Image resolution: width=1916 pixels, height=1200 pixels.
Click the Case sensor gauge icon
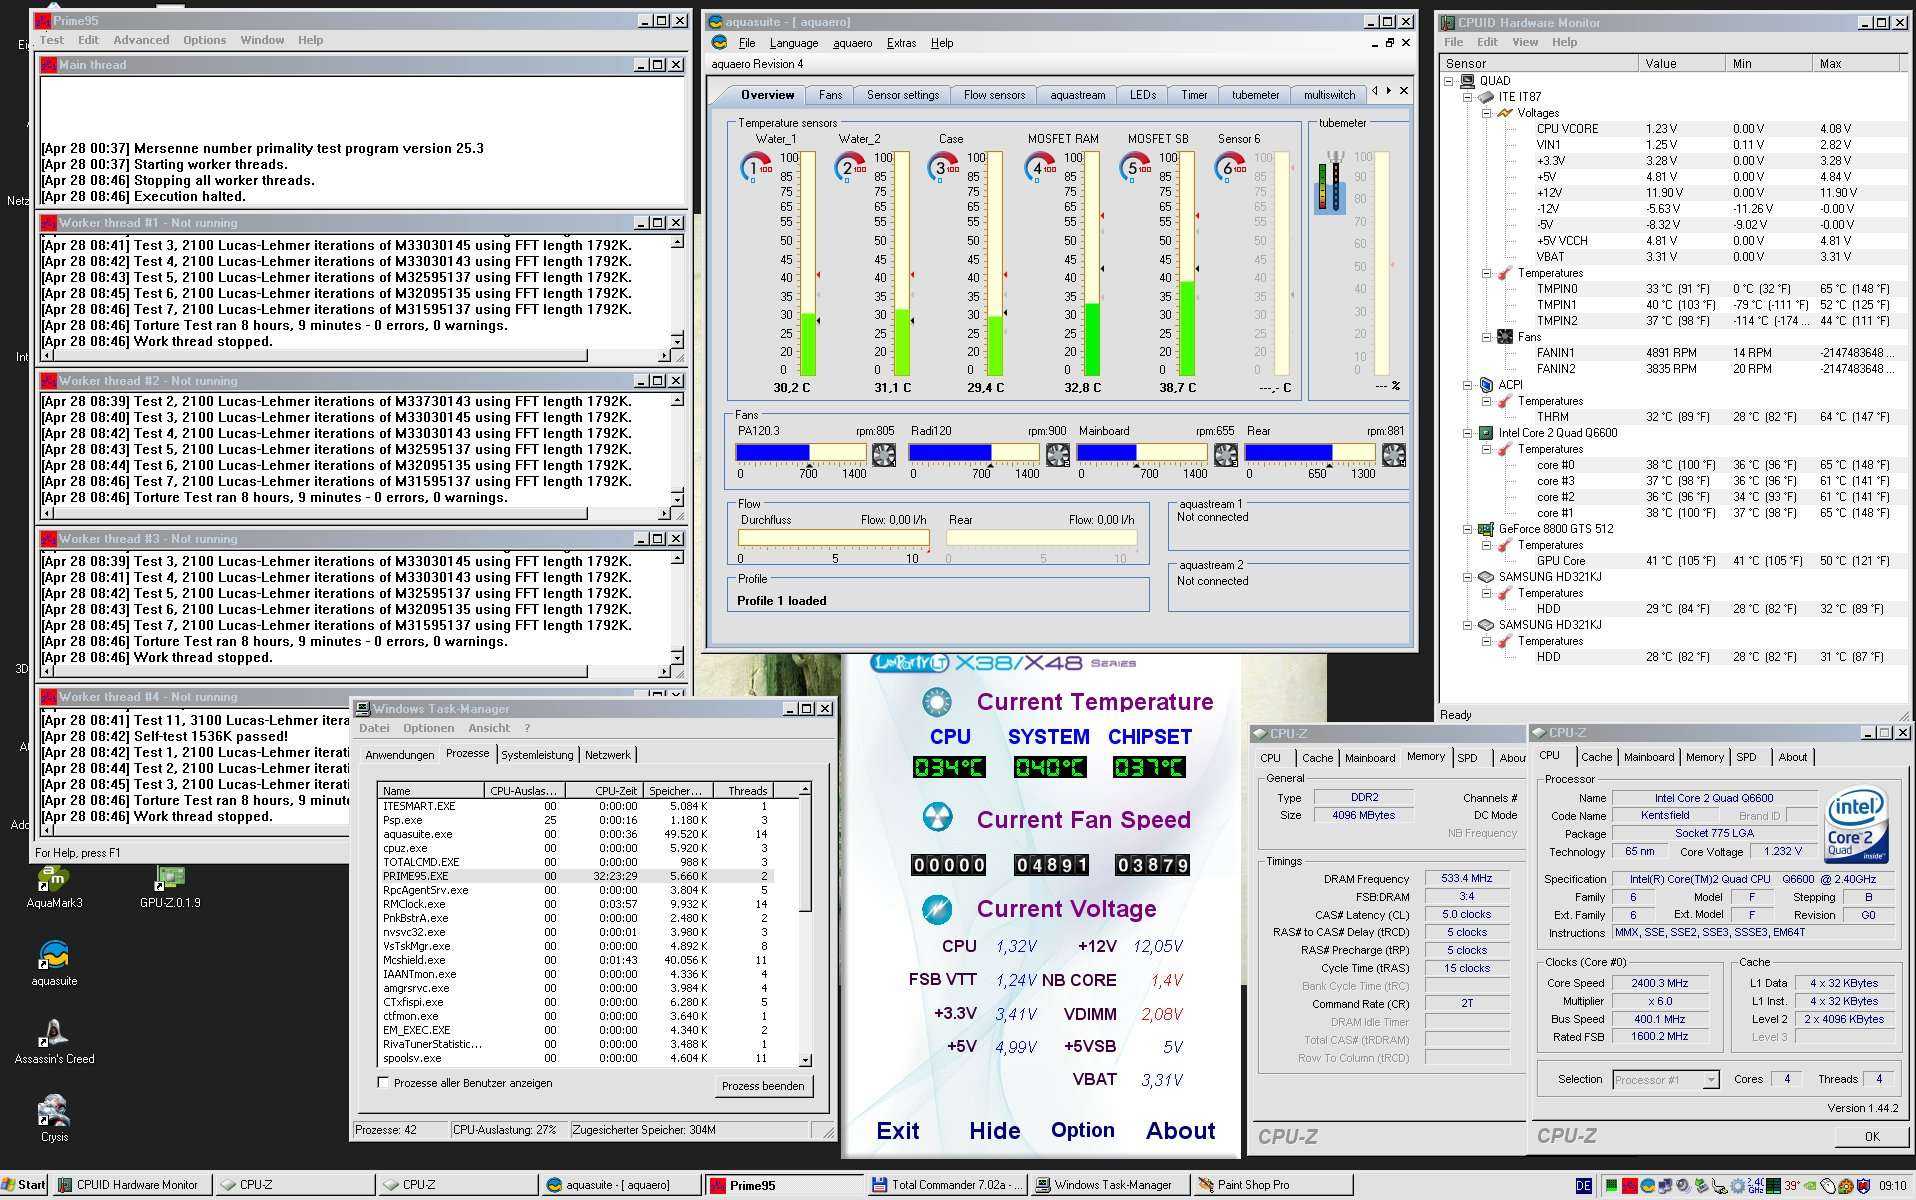click(944, 167)
